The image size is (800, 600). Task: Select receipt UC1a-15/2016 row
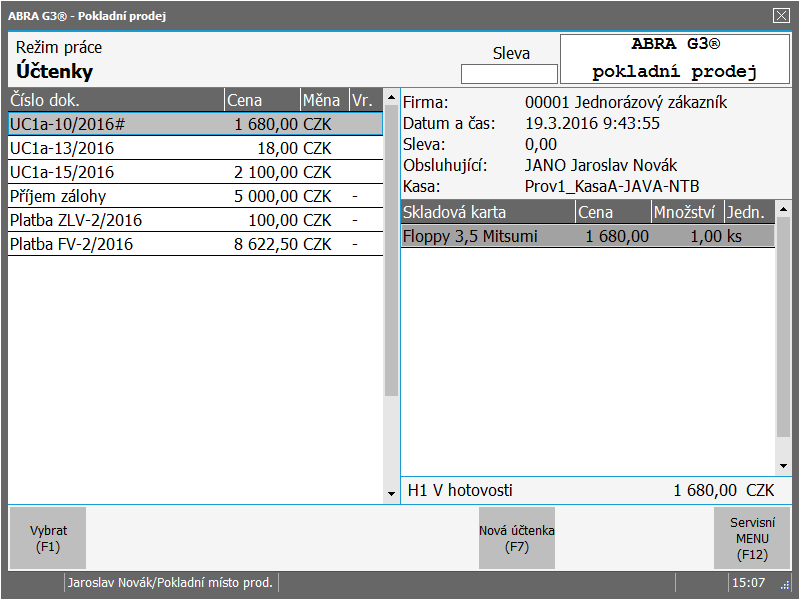tap(195, 172)
